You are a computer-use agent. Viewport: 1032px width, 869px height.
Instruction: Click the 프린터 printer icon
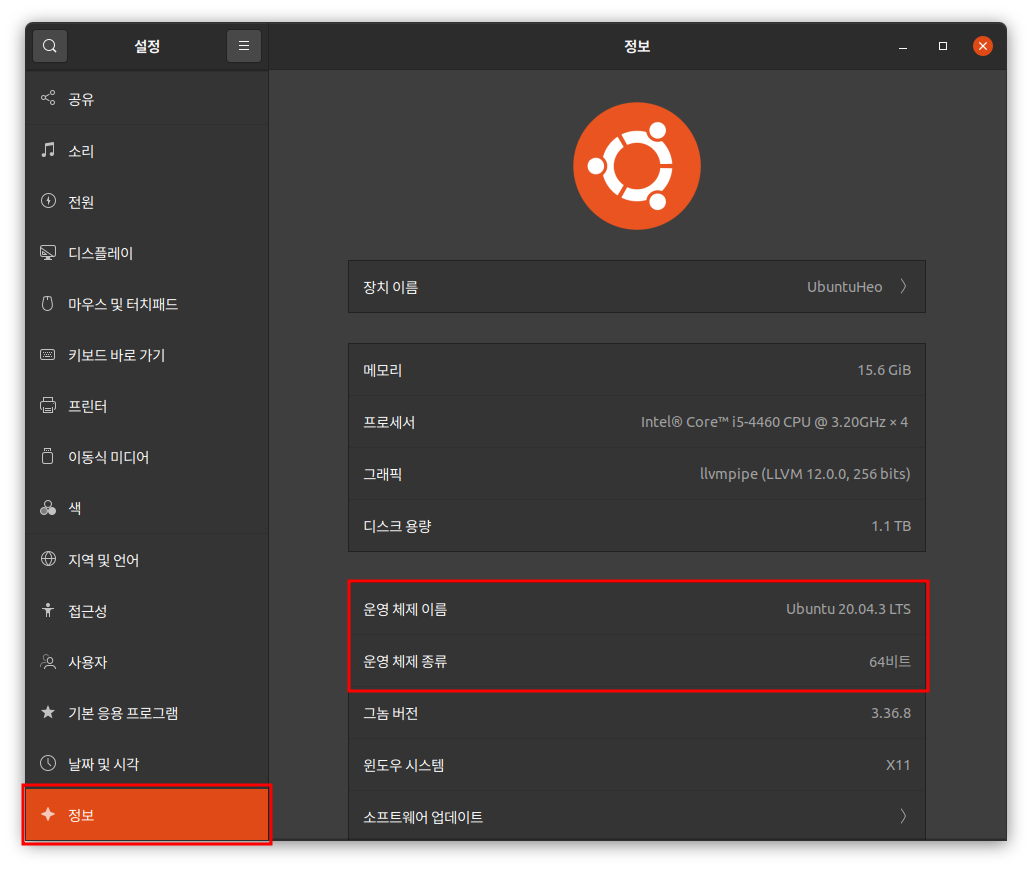48,406
